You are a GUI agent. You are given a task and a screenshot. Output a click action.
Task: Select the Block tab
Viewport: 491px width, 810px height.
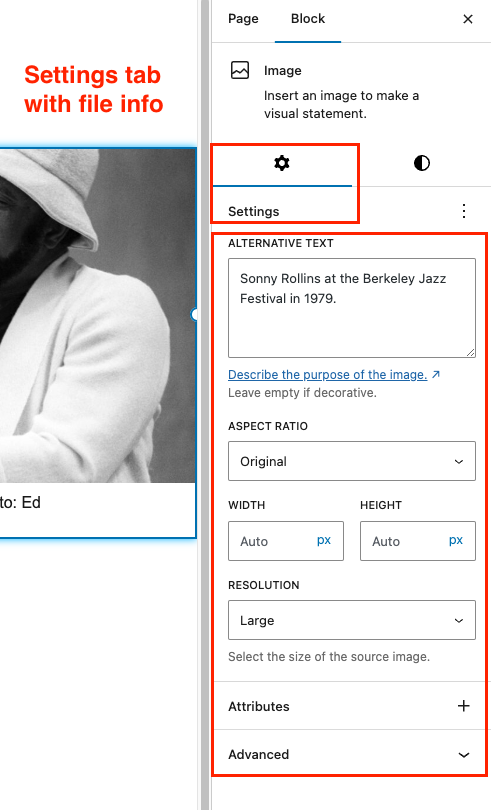click(308, 19)
